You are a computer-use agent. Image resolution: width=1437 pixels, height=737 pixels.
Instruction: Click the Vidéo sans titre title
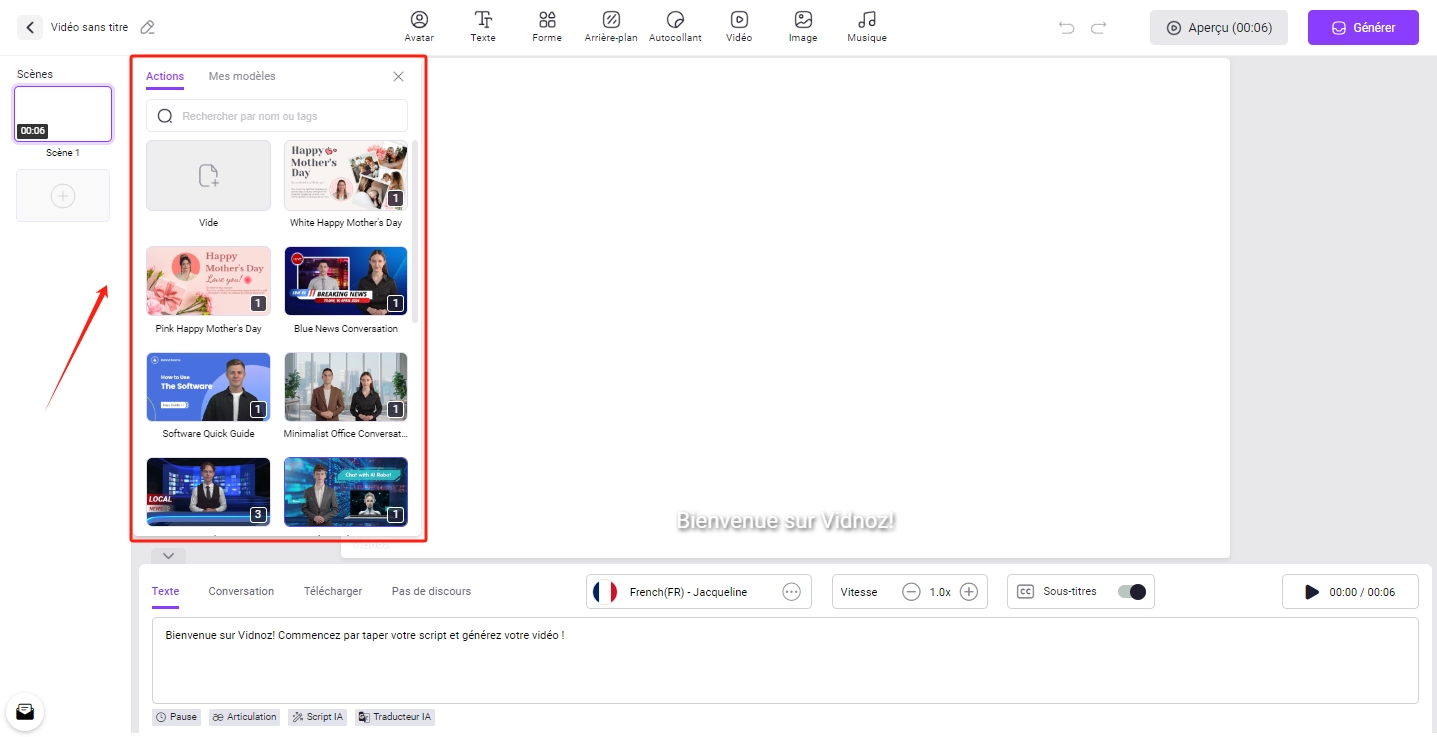[x=89, y=28]
